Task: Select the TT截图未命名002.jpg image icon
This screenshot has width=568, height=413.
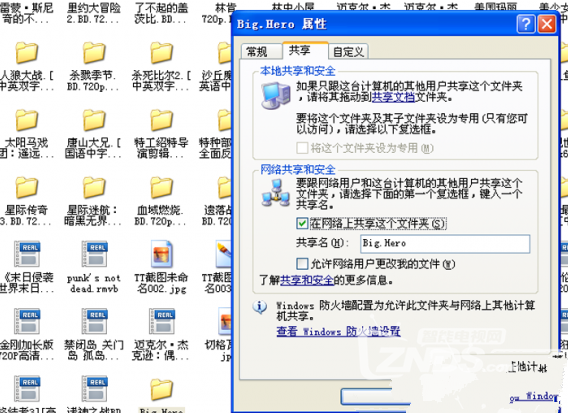Action: tap(161, 254)
